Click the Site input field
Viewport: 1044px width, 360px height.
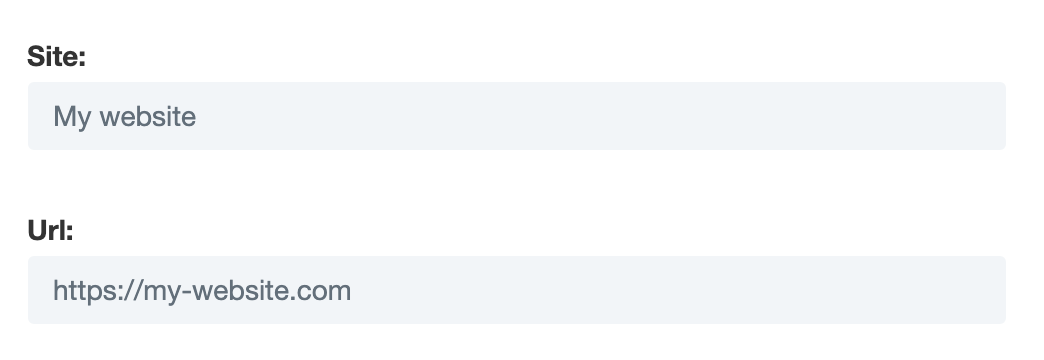(x=517, y=116)
